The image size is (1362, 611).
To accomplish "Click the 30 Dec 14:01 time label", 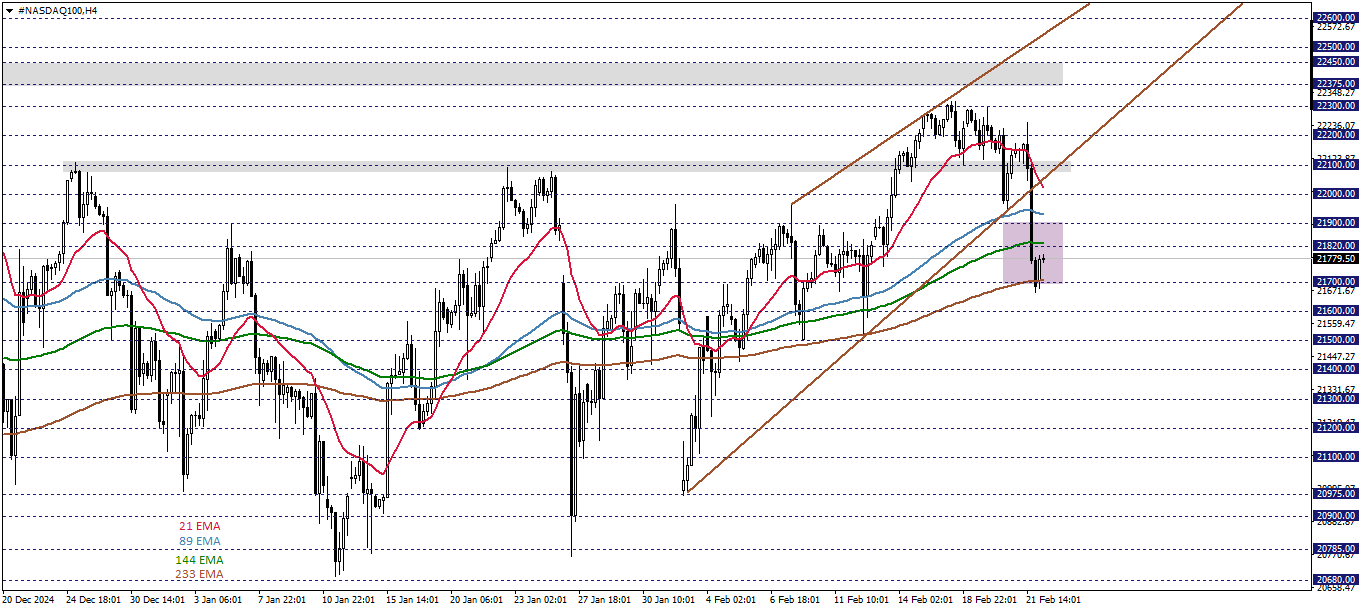I will 158,600.
